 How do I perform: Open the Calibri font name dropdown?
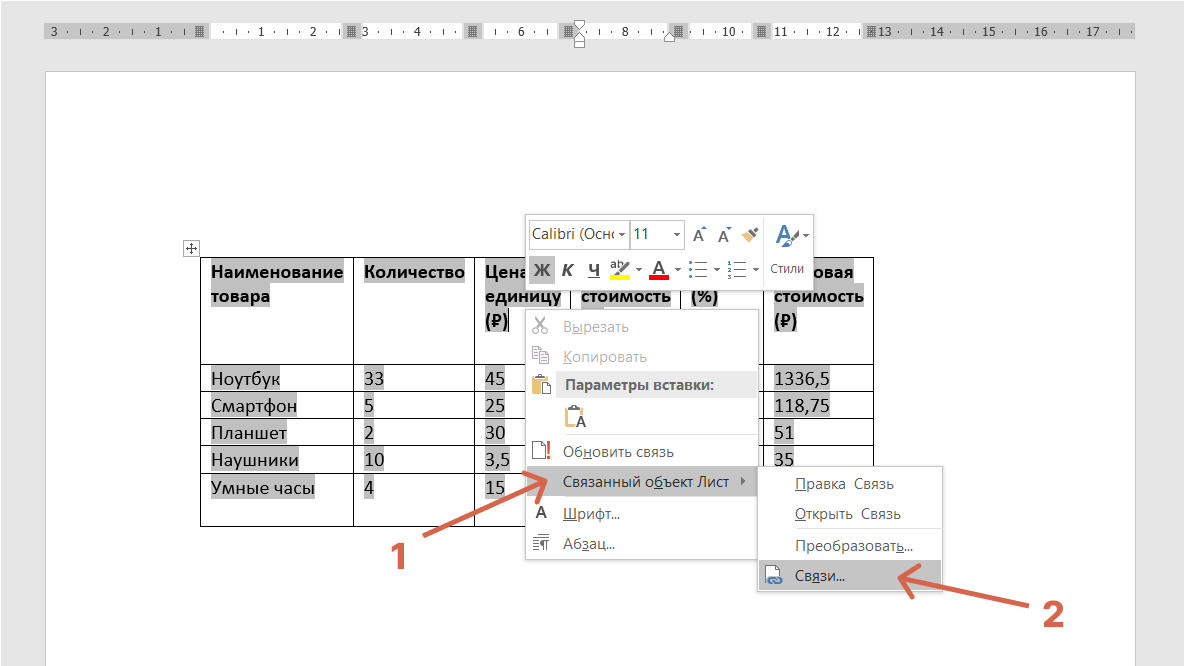click(x=578, y=234)
